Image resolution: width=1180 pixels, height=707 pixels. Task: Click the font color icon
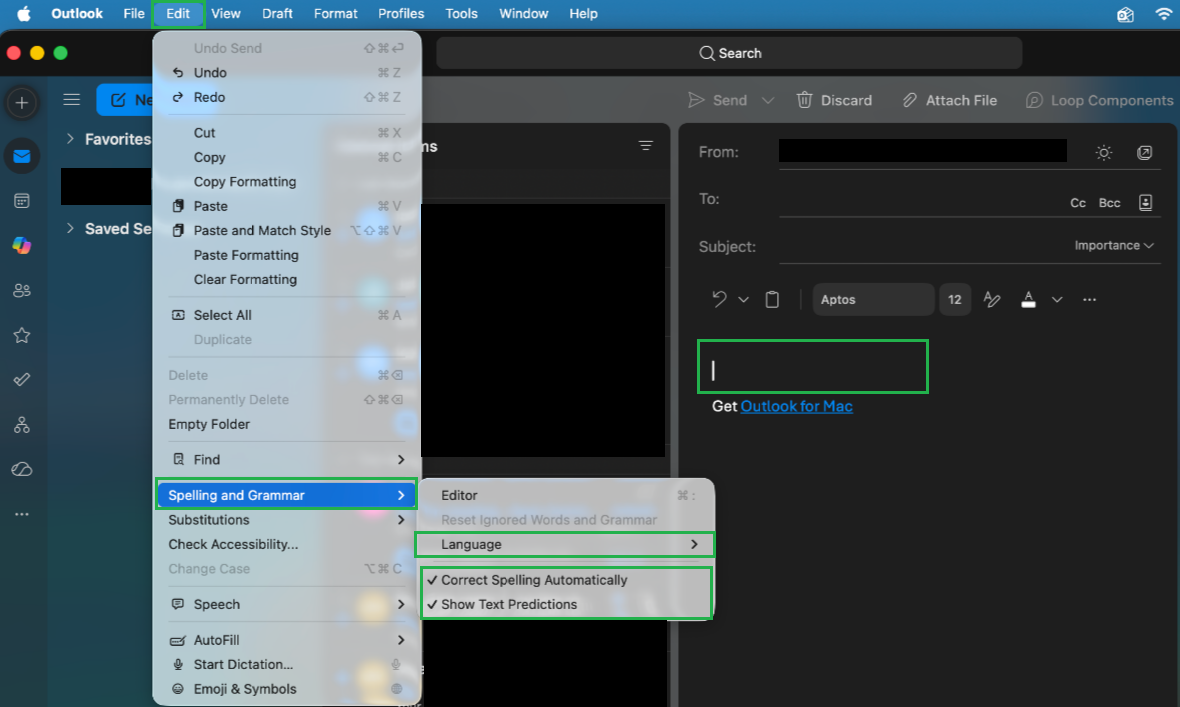pyautogui.click(x=1028, y=300)
